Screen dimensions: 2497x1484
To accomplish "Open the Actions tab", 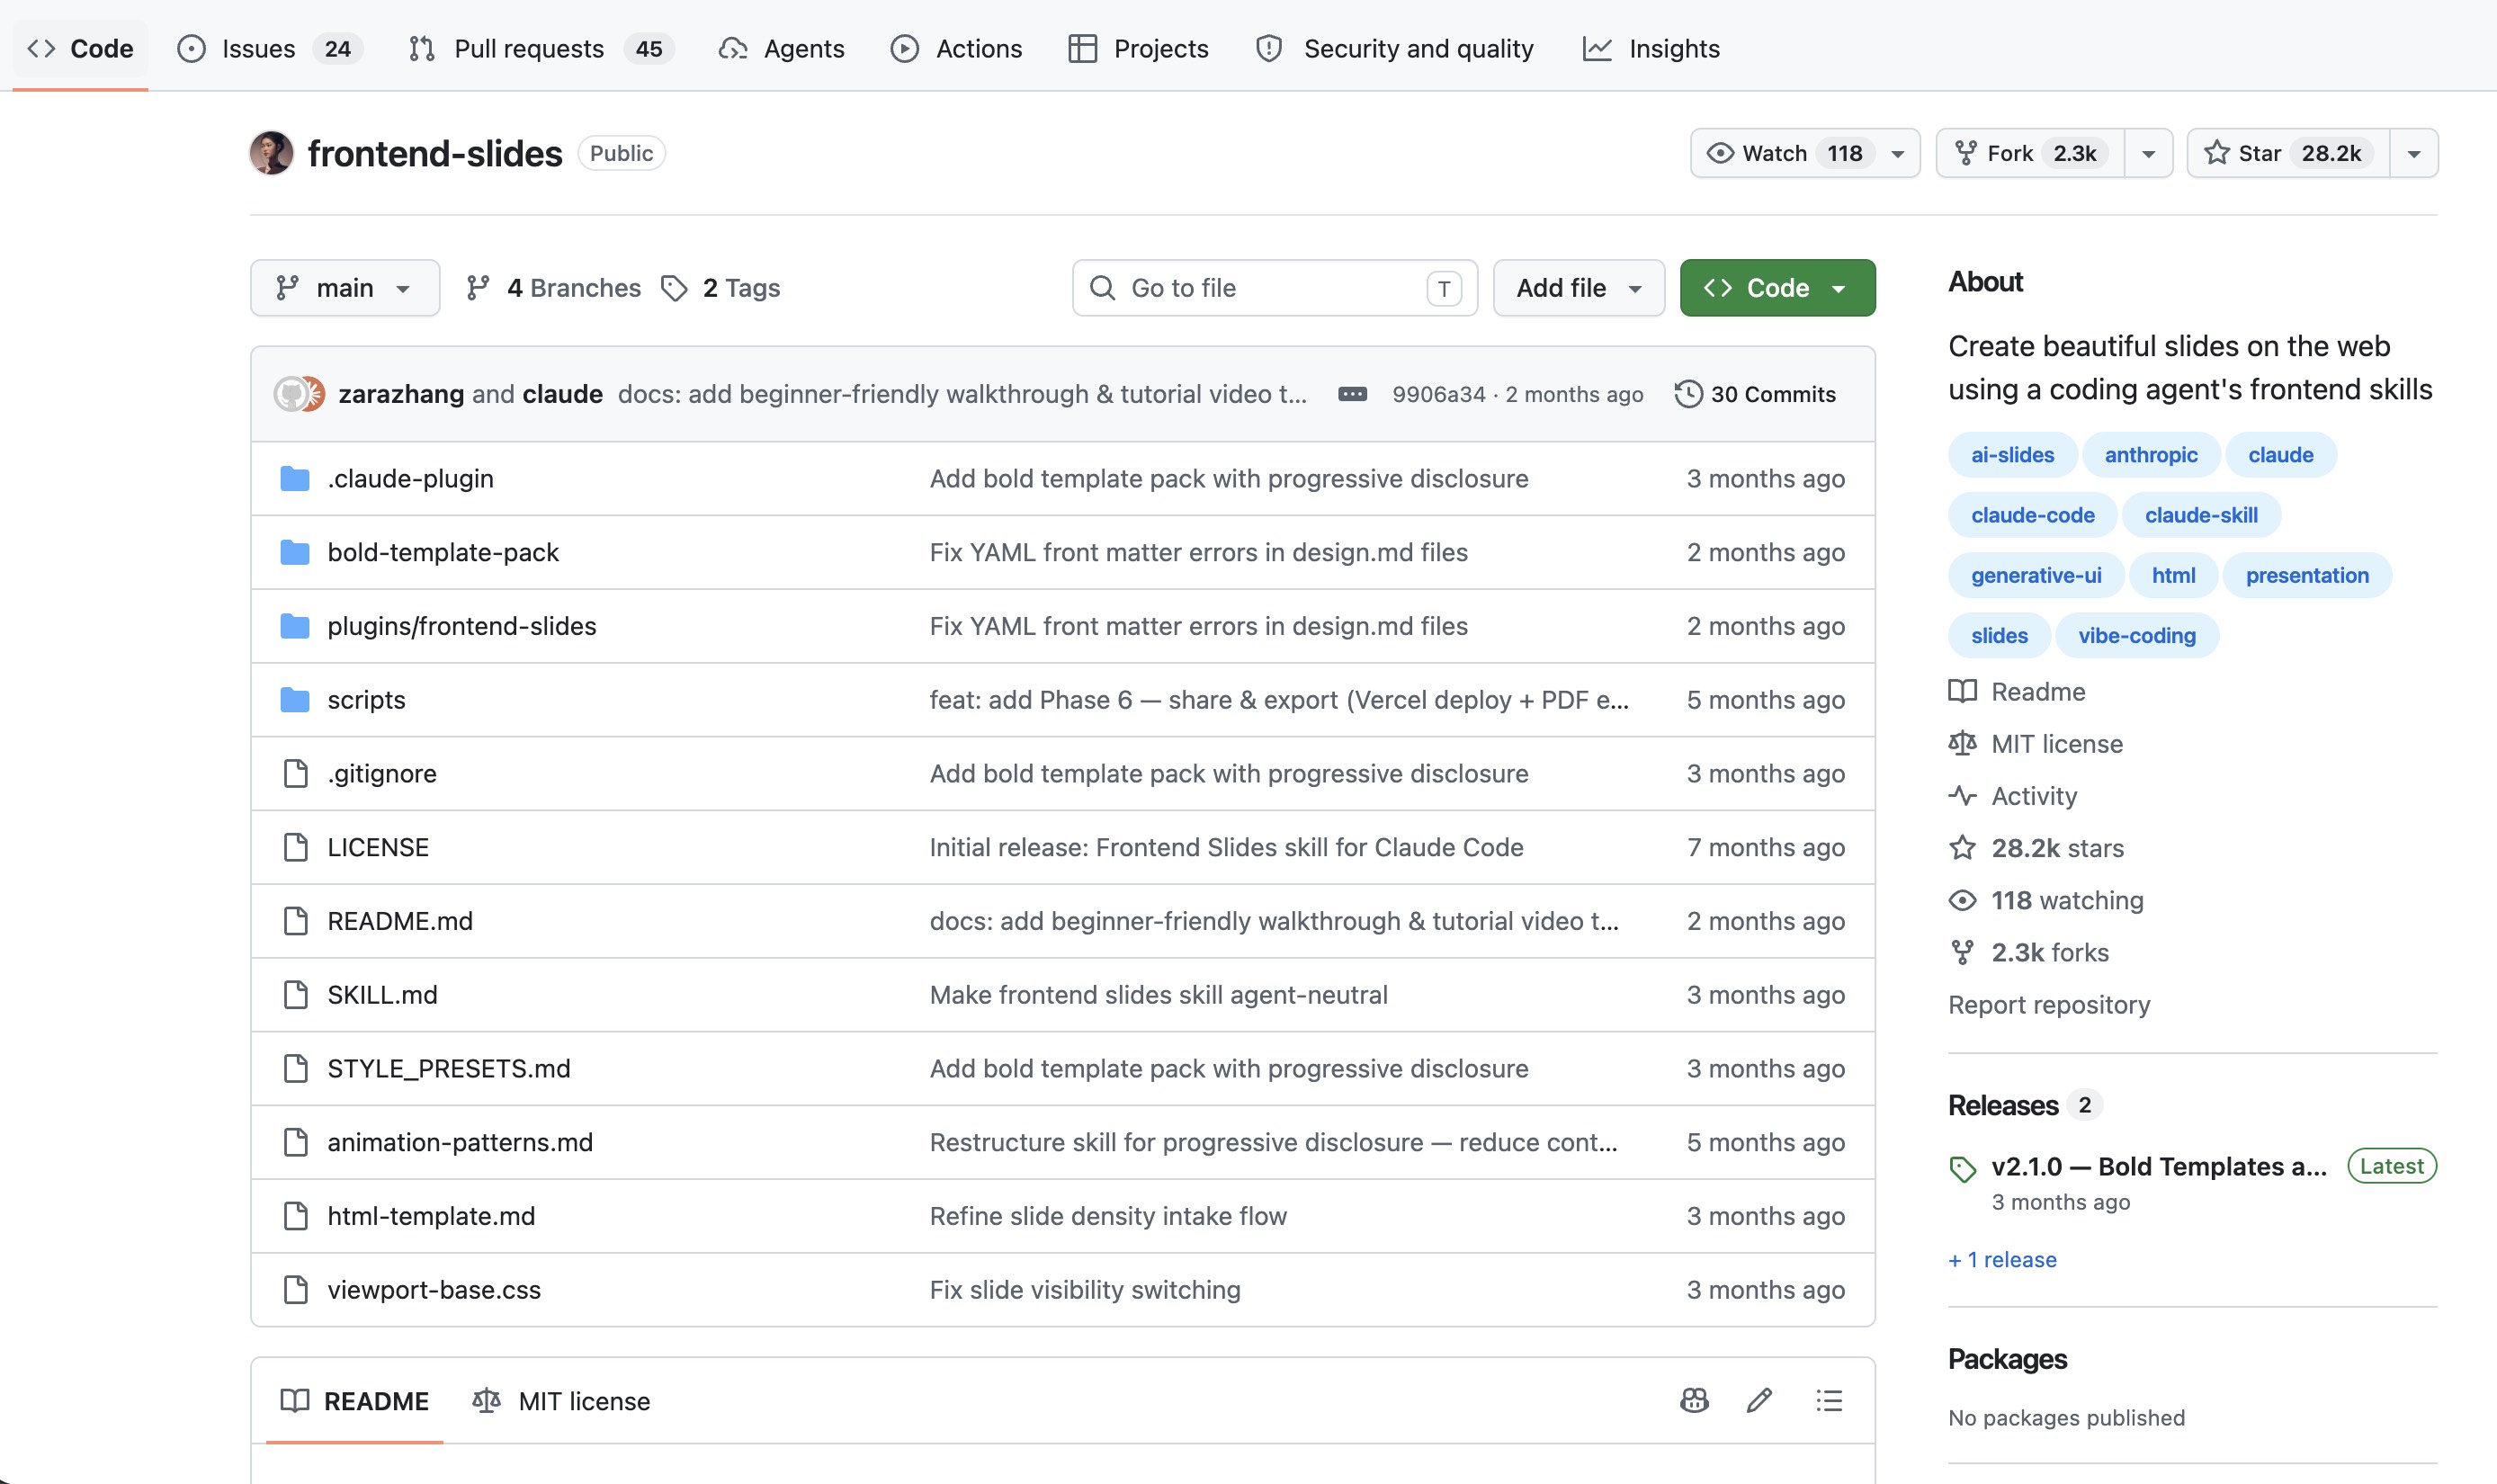I will 956,48.
